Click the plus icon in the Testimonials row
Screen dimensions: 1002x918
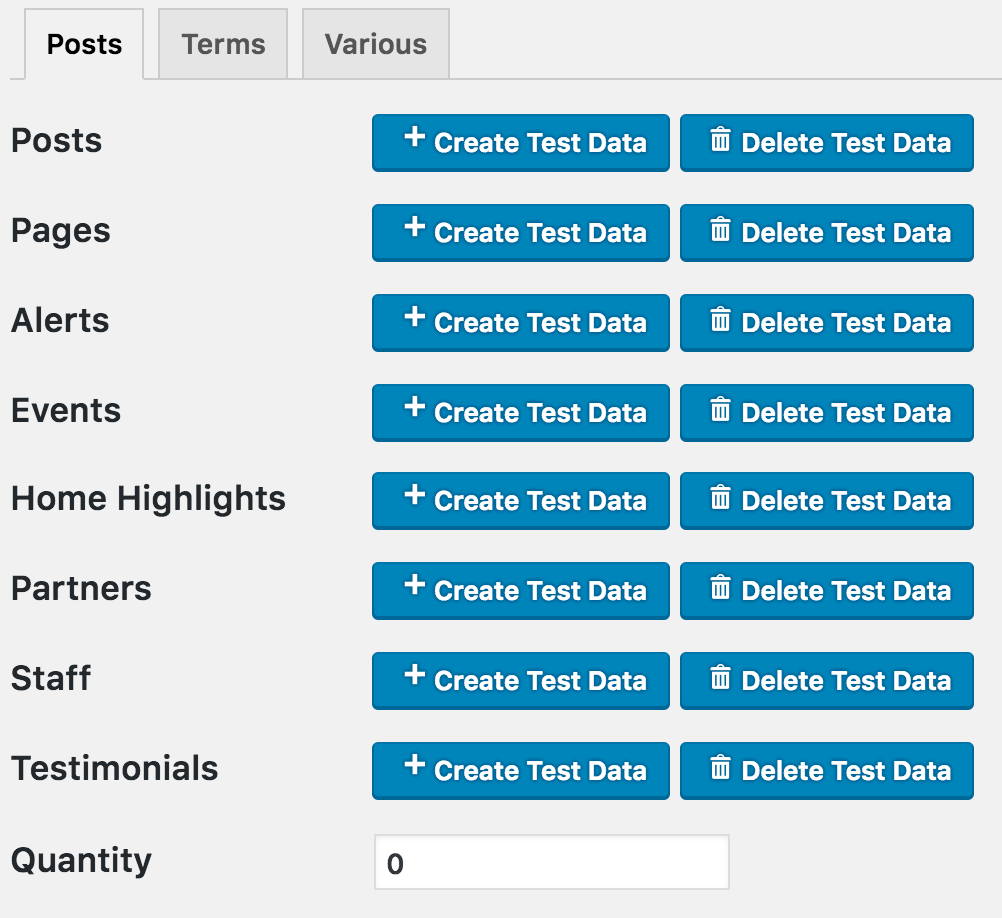point(414,766)
